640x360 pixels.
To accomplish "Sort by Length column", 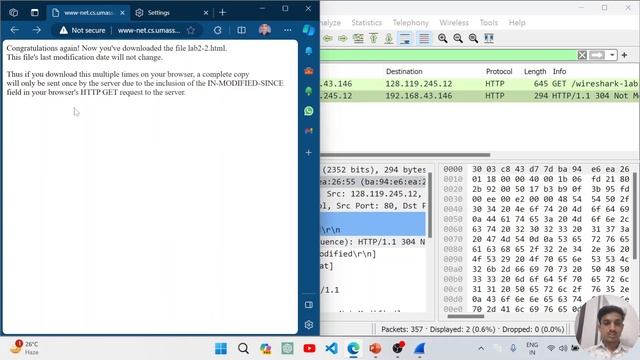I will (535, 71).
